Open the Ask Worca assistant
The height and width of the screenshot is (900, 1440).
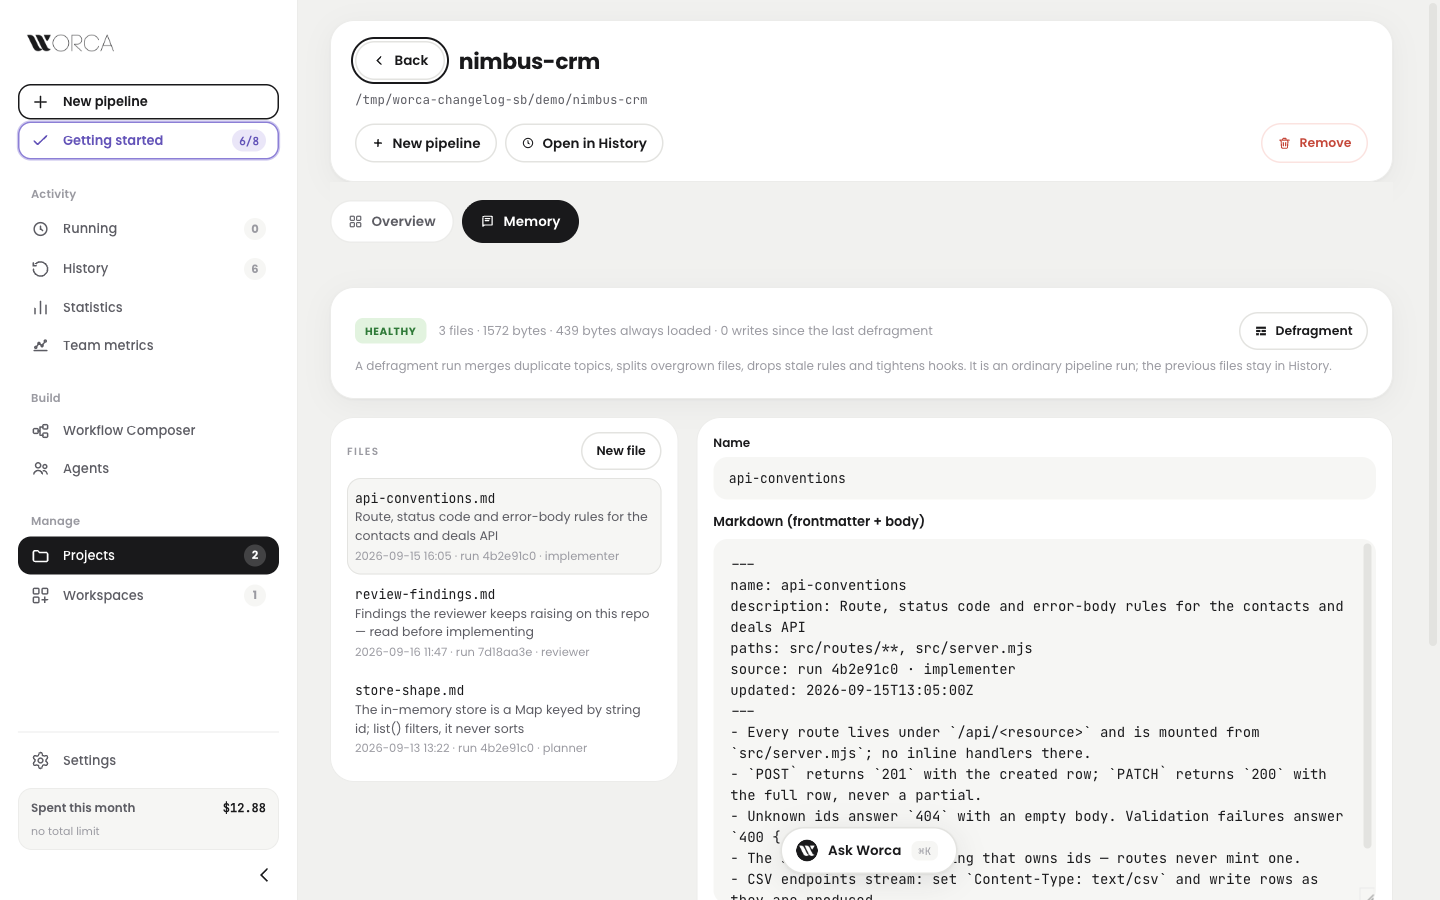coord(868,851)
